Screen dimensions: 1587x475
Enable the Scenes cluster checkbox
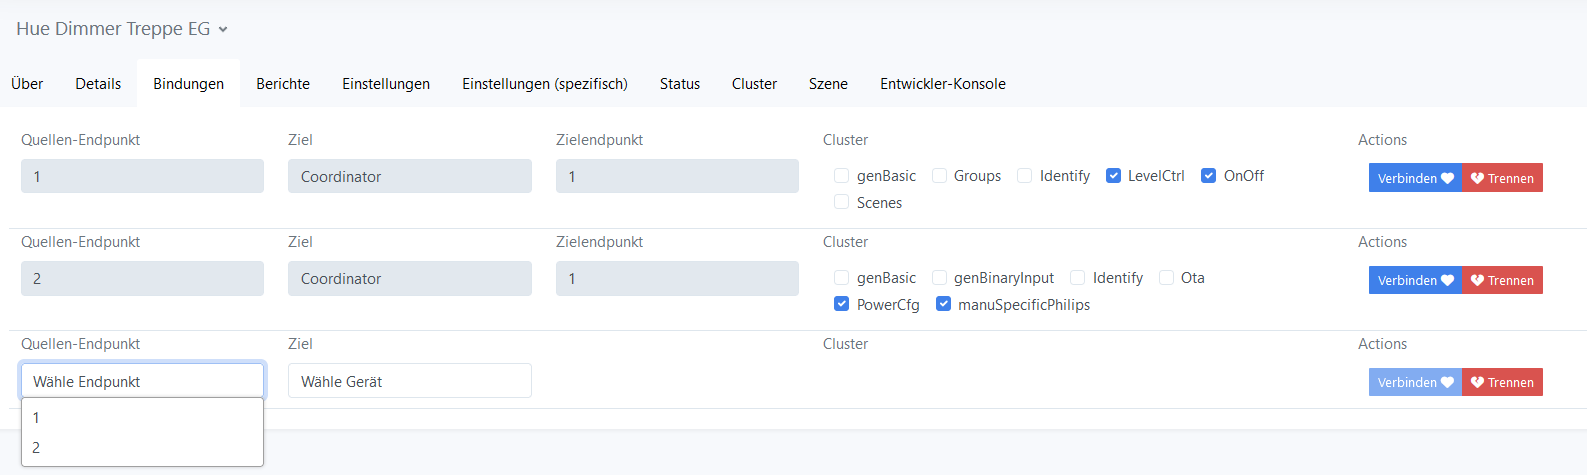pyautogui.click(x=842, y=203)
